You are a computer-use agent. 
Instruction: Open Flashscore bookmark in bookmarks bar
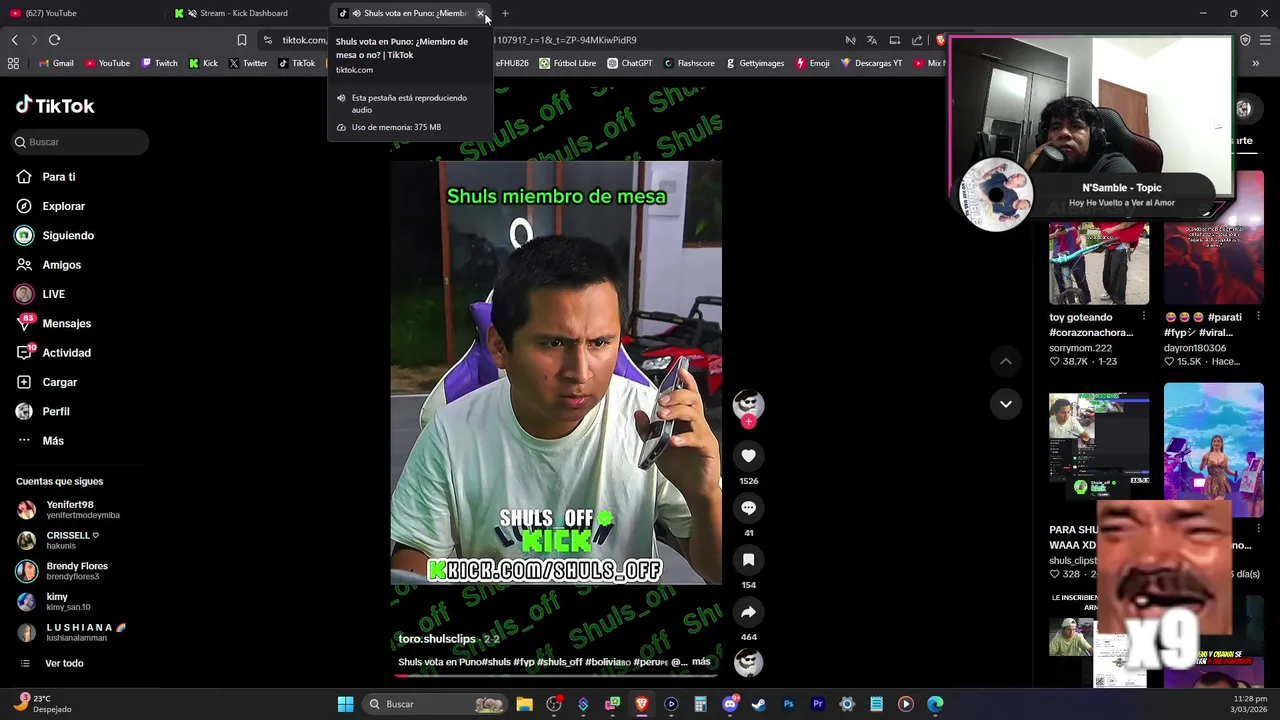[x=688, y=63]
